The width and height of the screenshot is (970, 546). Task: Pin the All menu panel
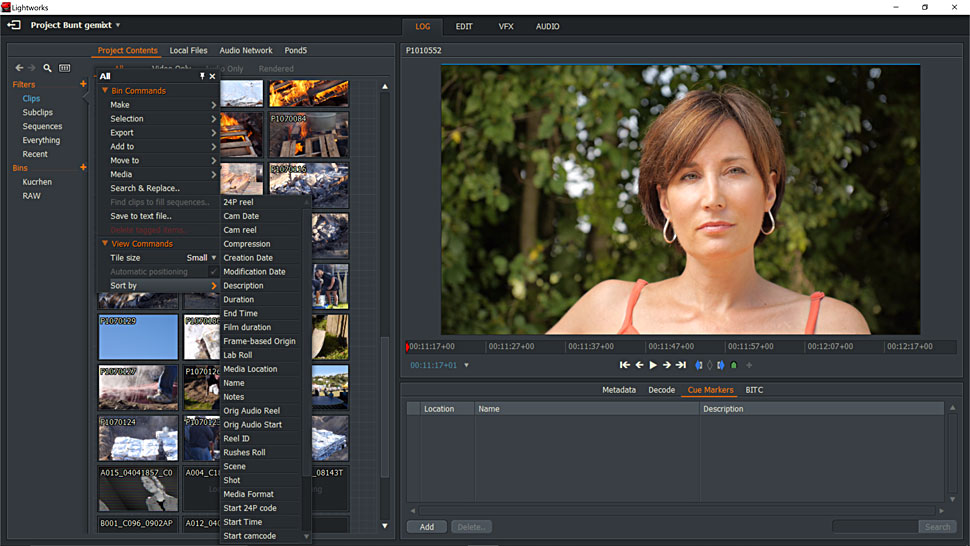[202, 76]
